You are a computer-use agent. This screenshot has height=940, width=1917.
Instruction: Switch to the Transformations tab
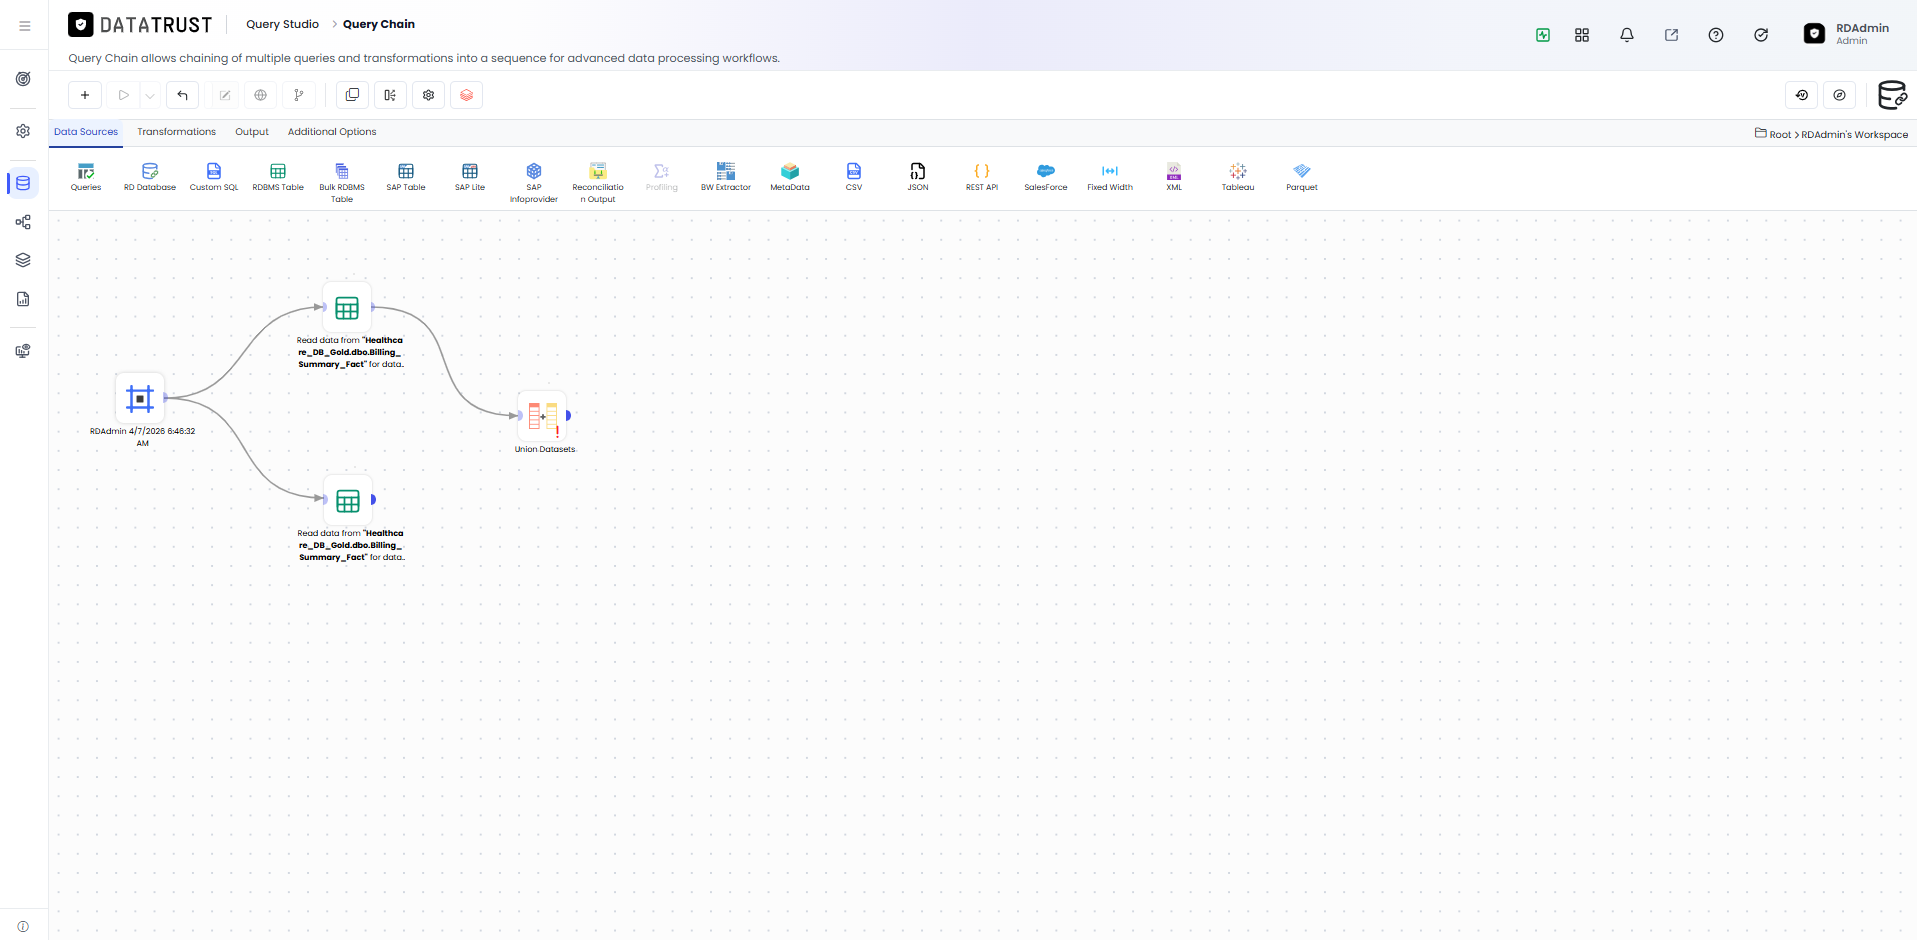(x=176, y=132)
